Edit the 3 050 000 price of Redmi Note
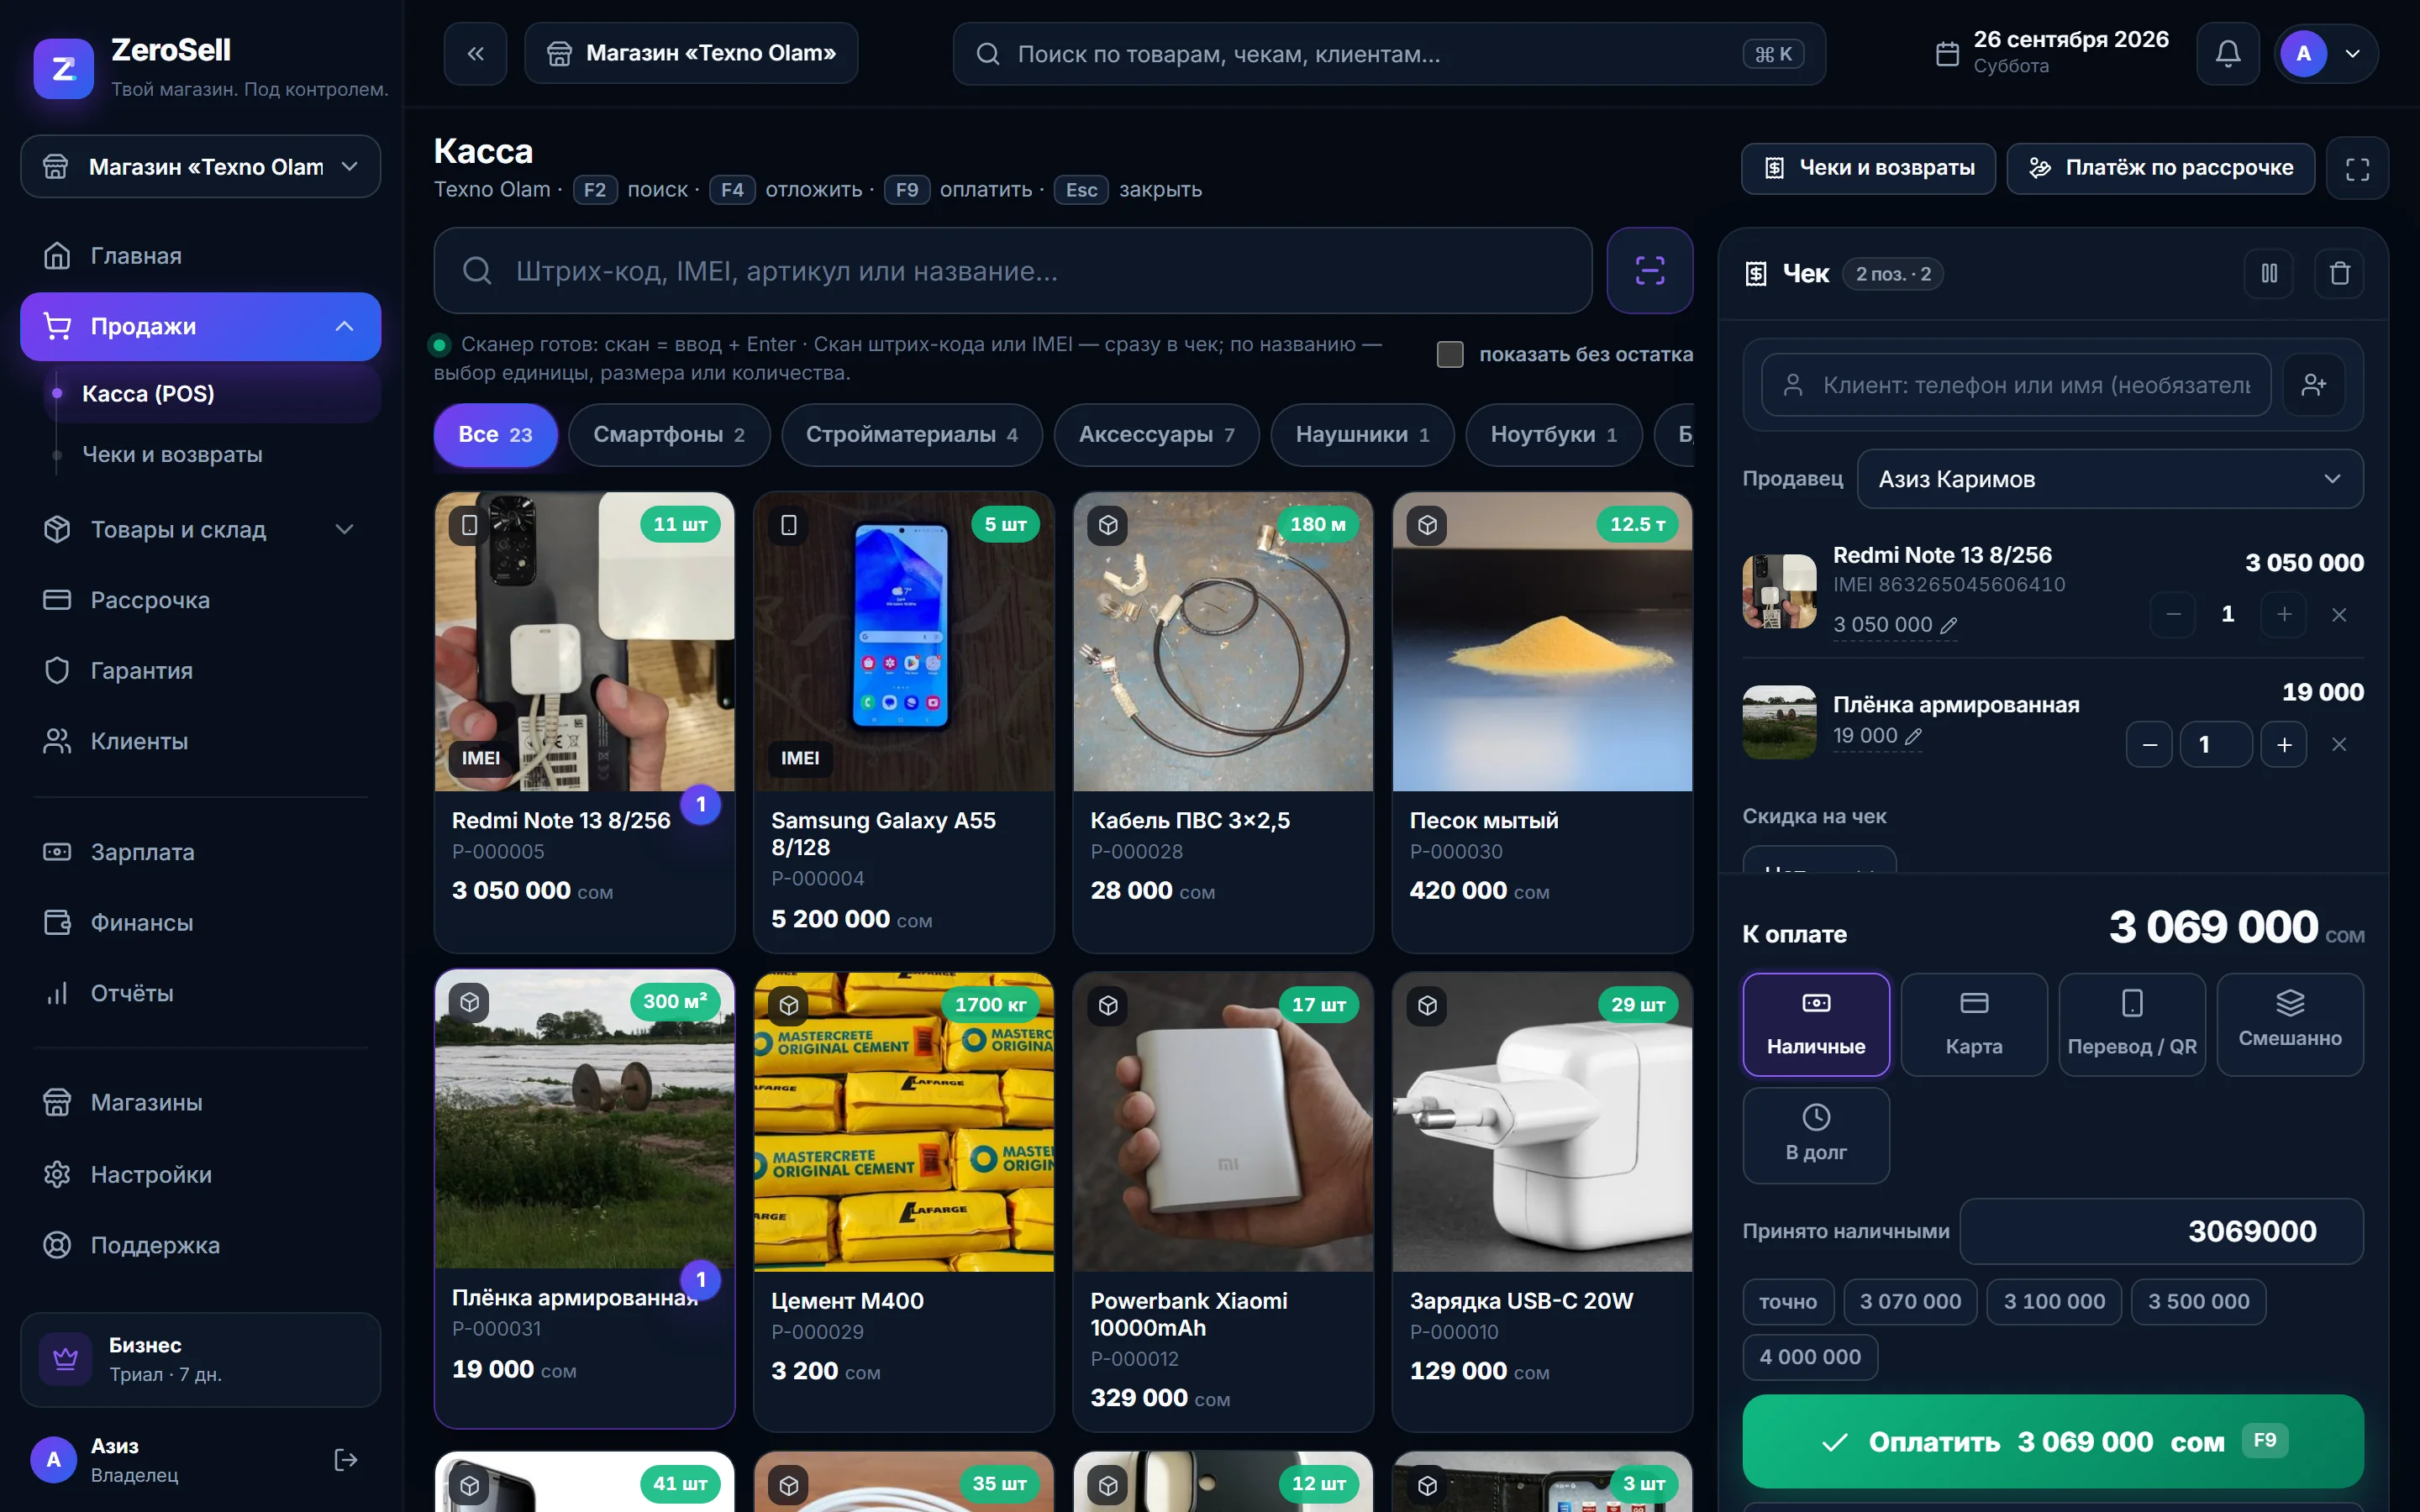The height and width of the screenshot is (1512, 2420). point(1894,625)
